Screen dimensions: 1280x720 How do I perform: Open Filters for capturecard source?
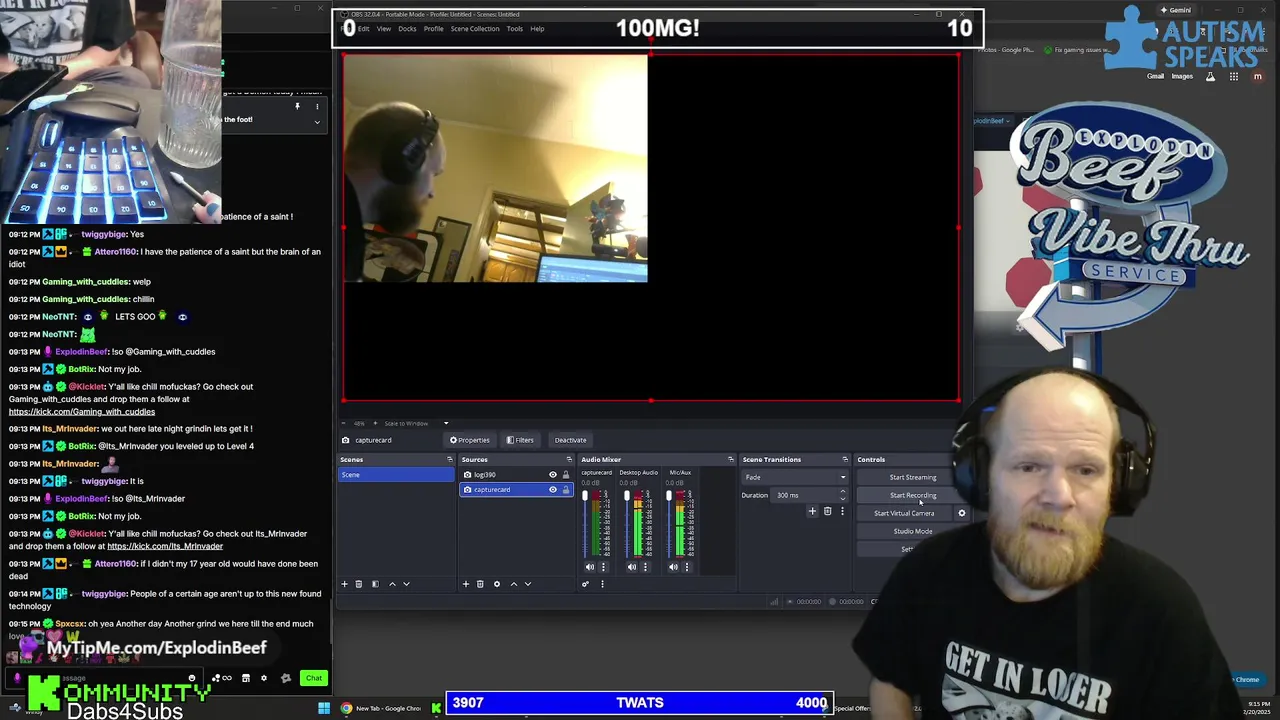tap(519, 440)
